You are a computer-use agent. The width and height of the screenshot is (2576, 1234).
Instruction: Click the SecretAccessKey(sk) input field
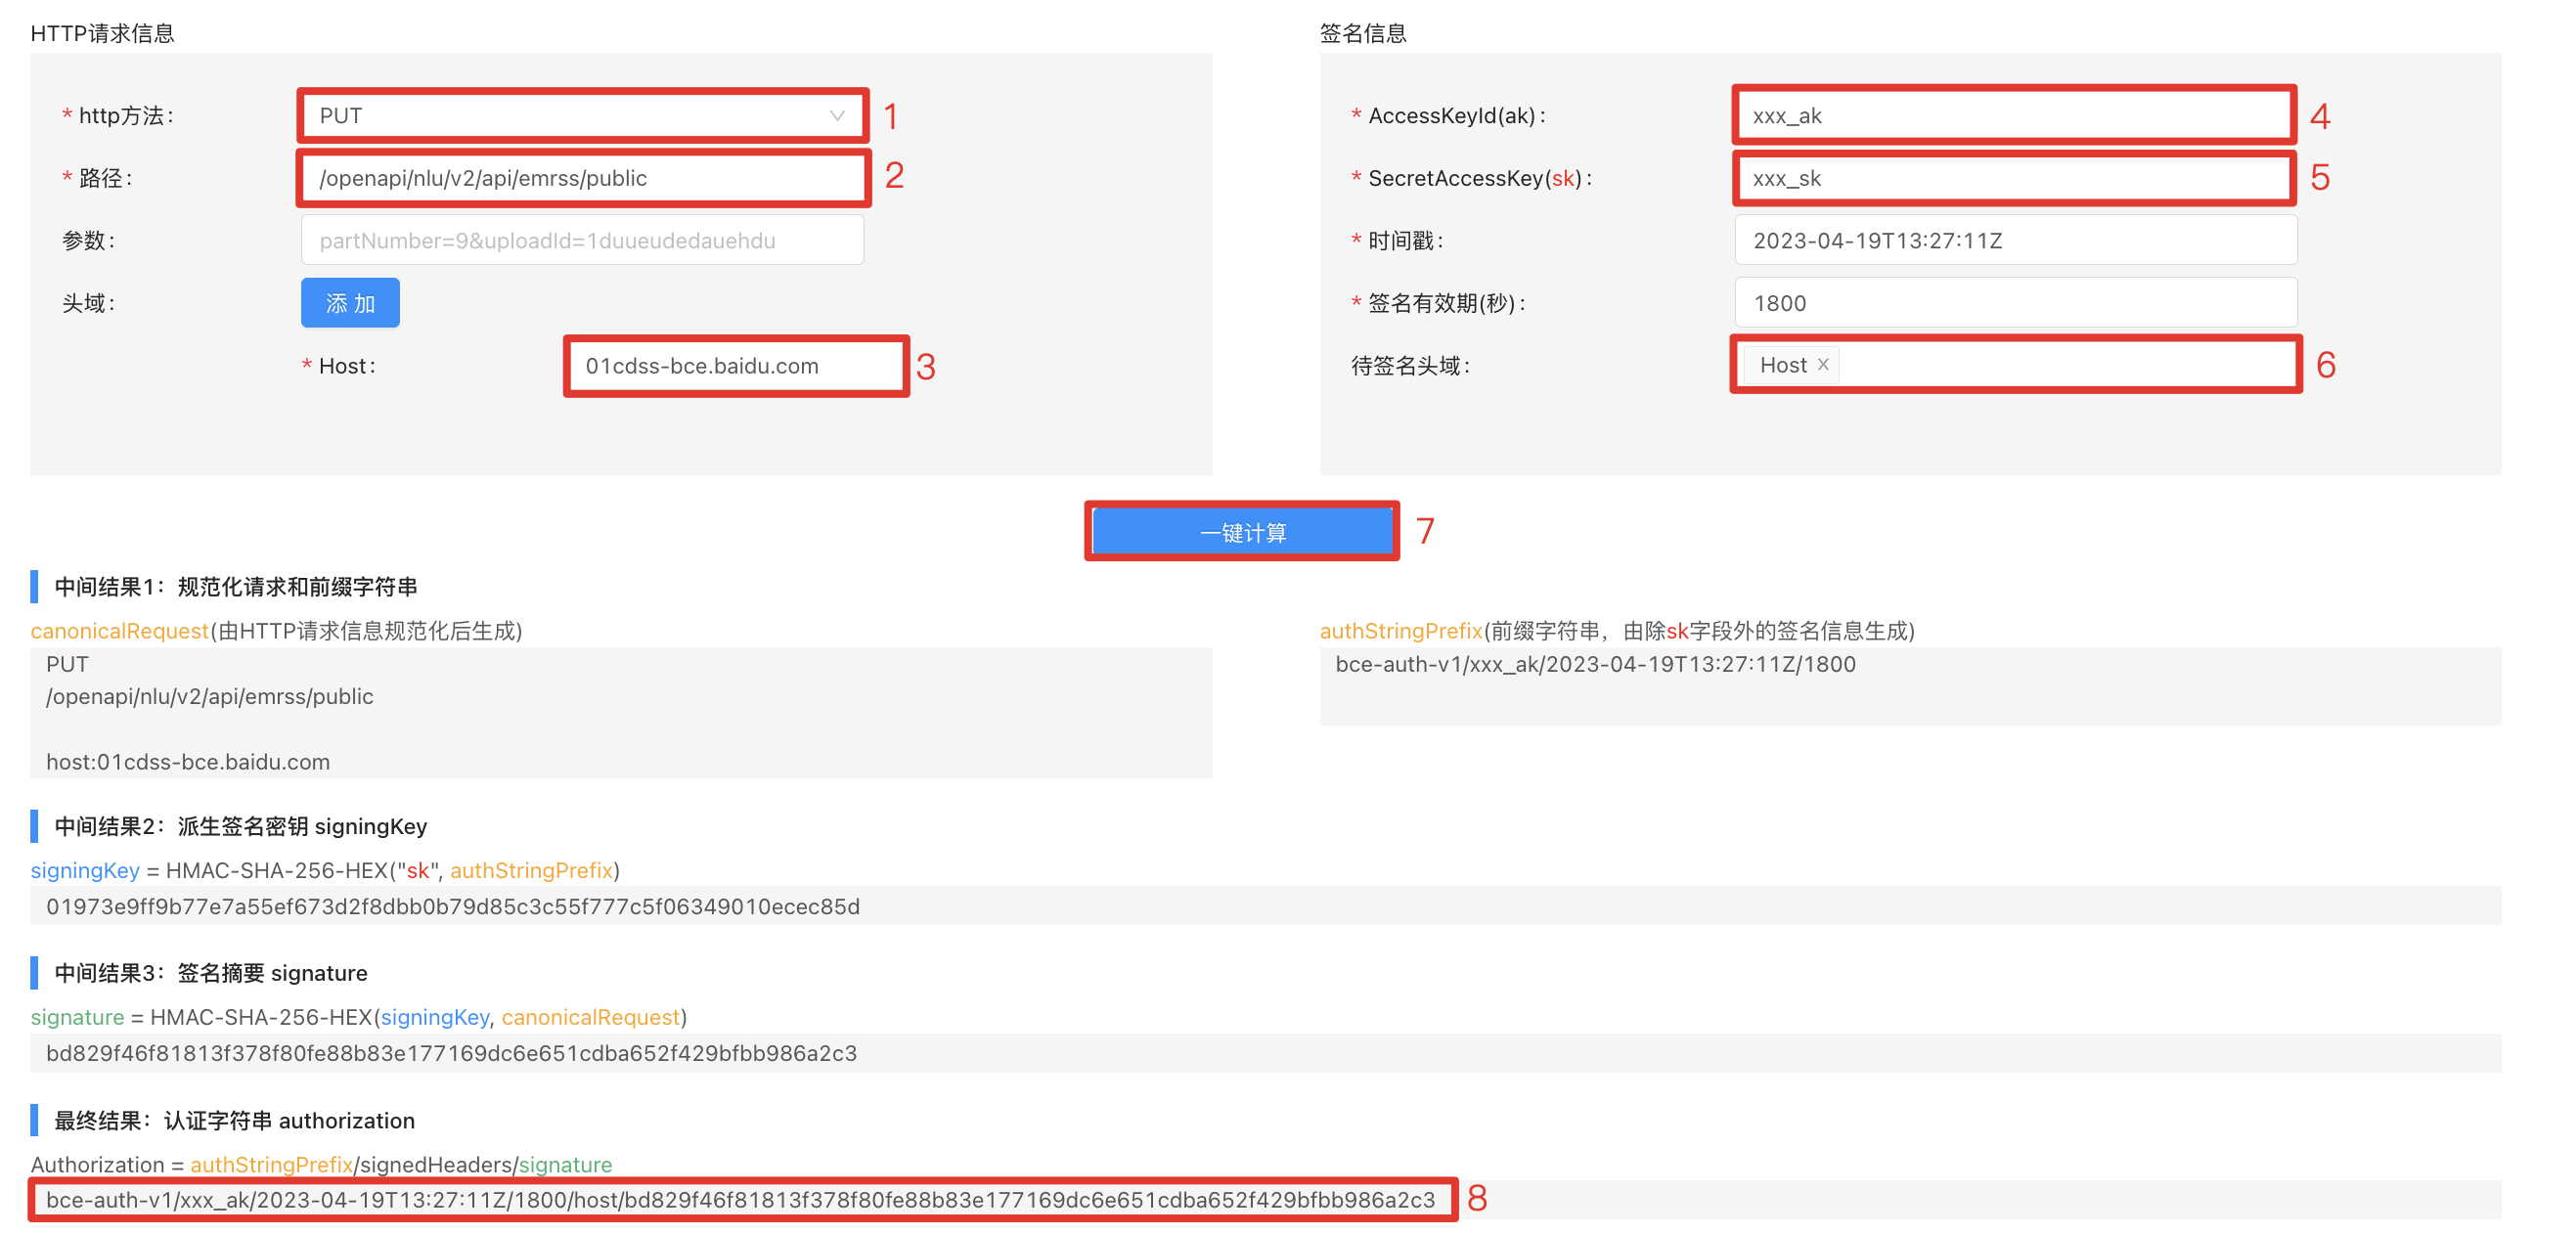(2012, 178)
